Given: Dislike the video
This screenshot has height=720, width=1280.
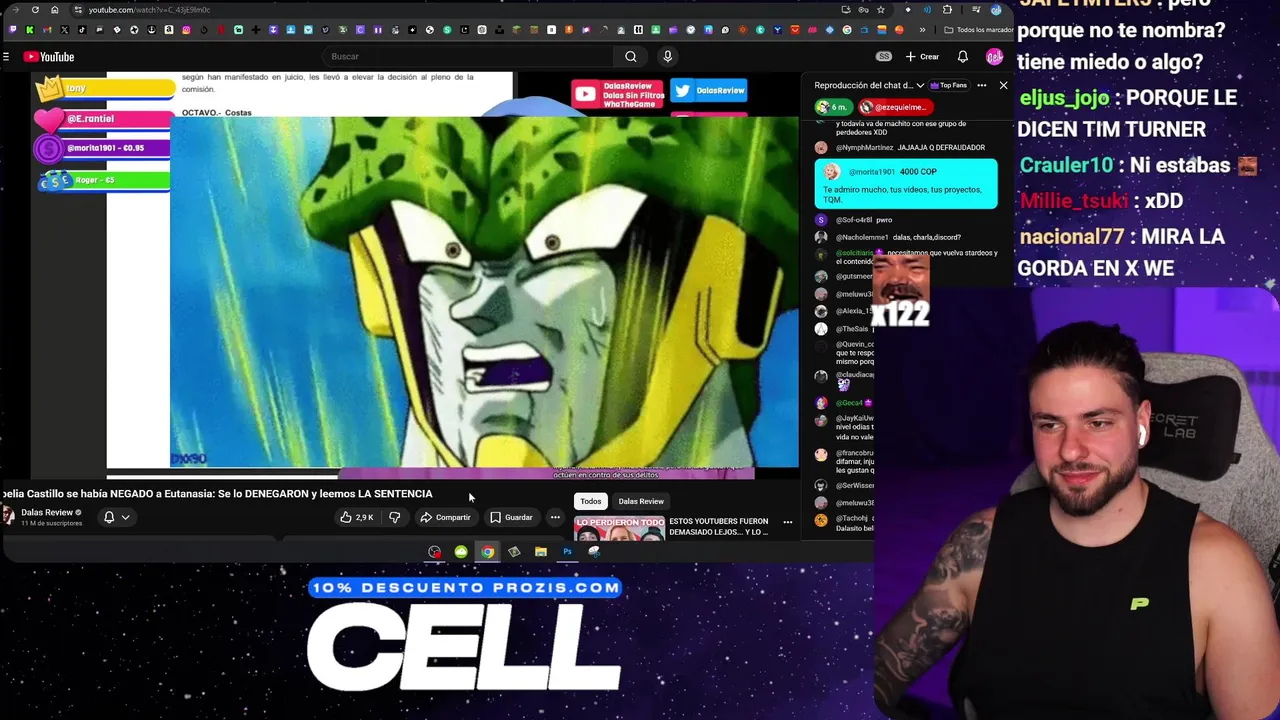Looking at the screenshot, I should (394, 518).
